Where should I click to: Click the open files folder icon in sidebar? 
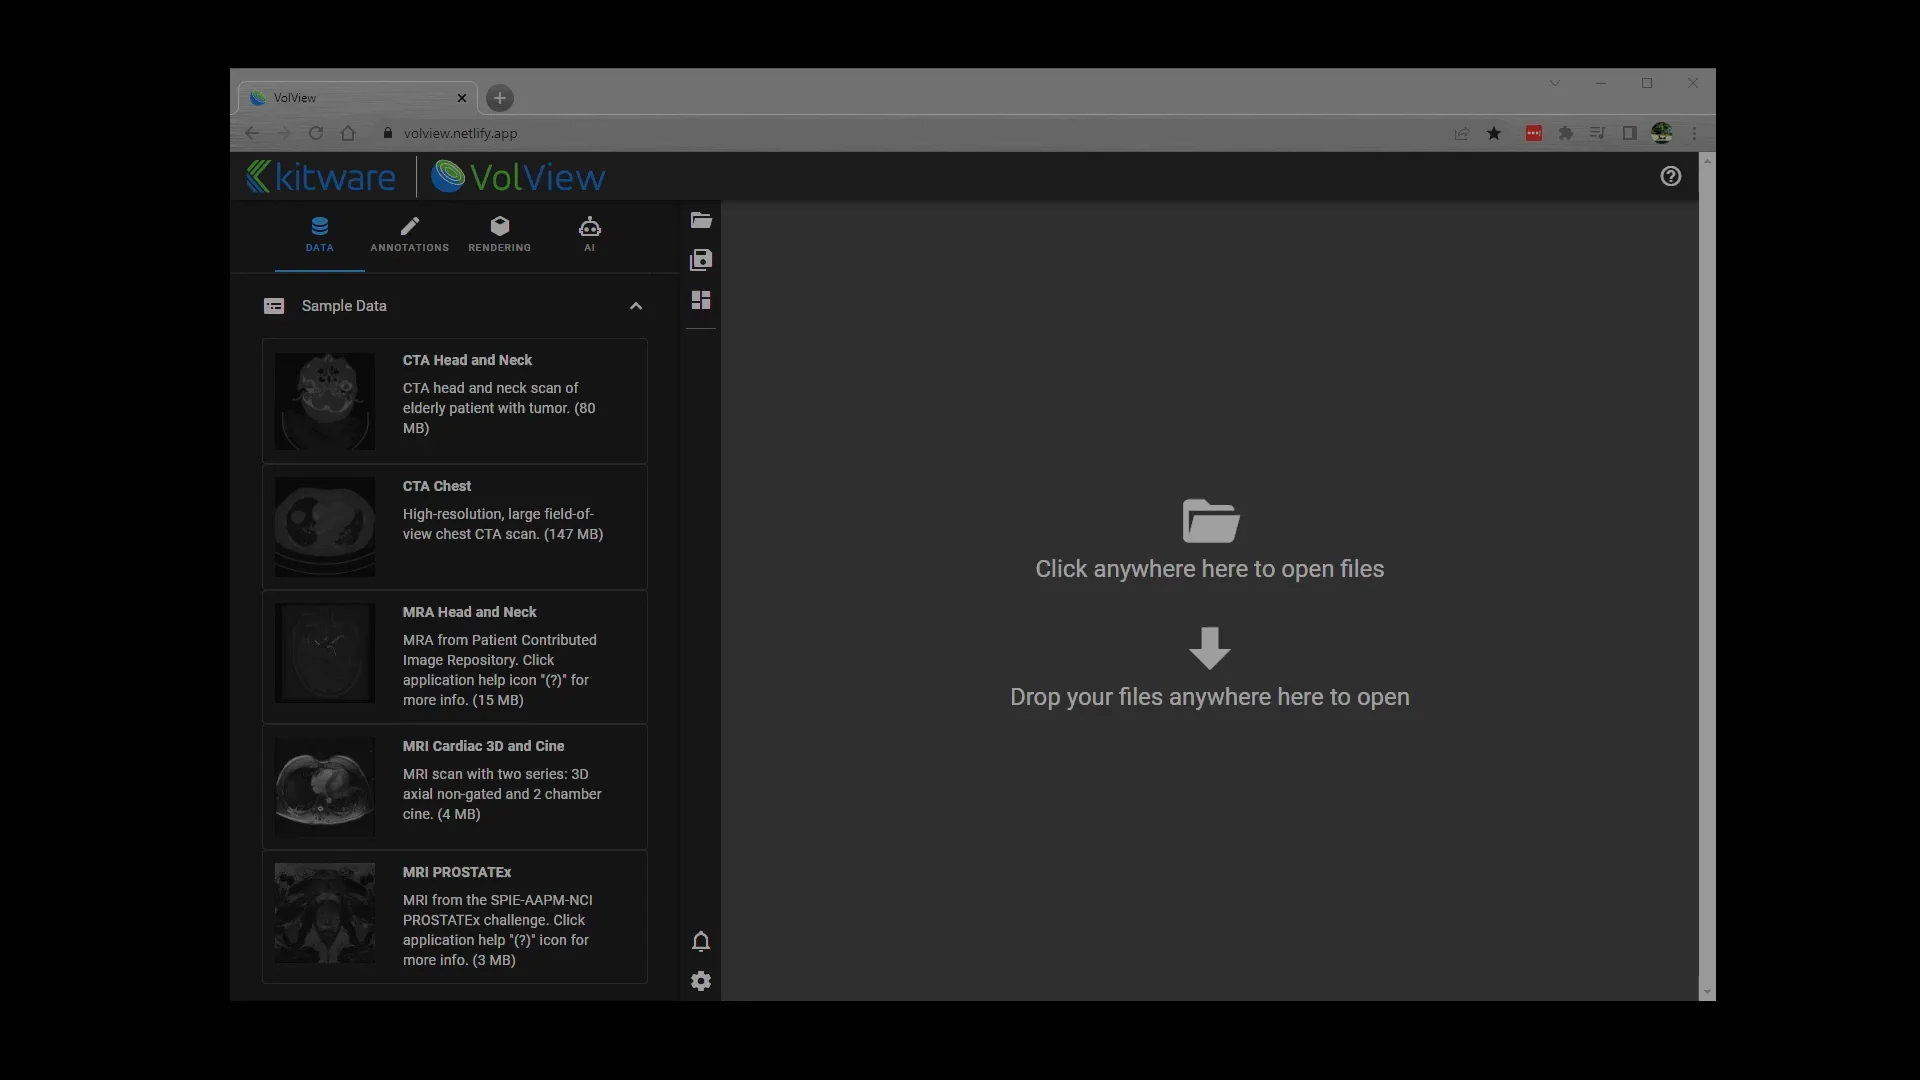click(701, 221)
